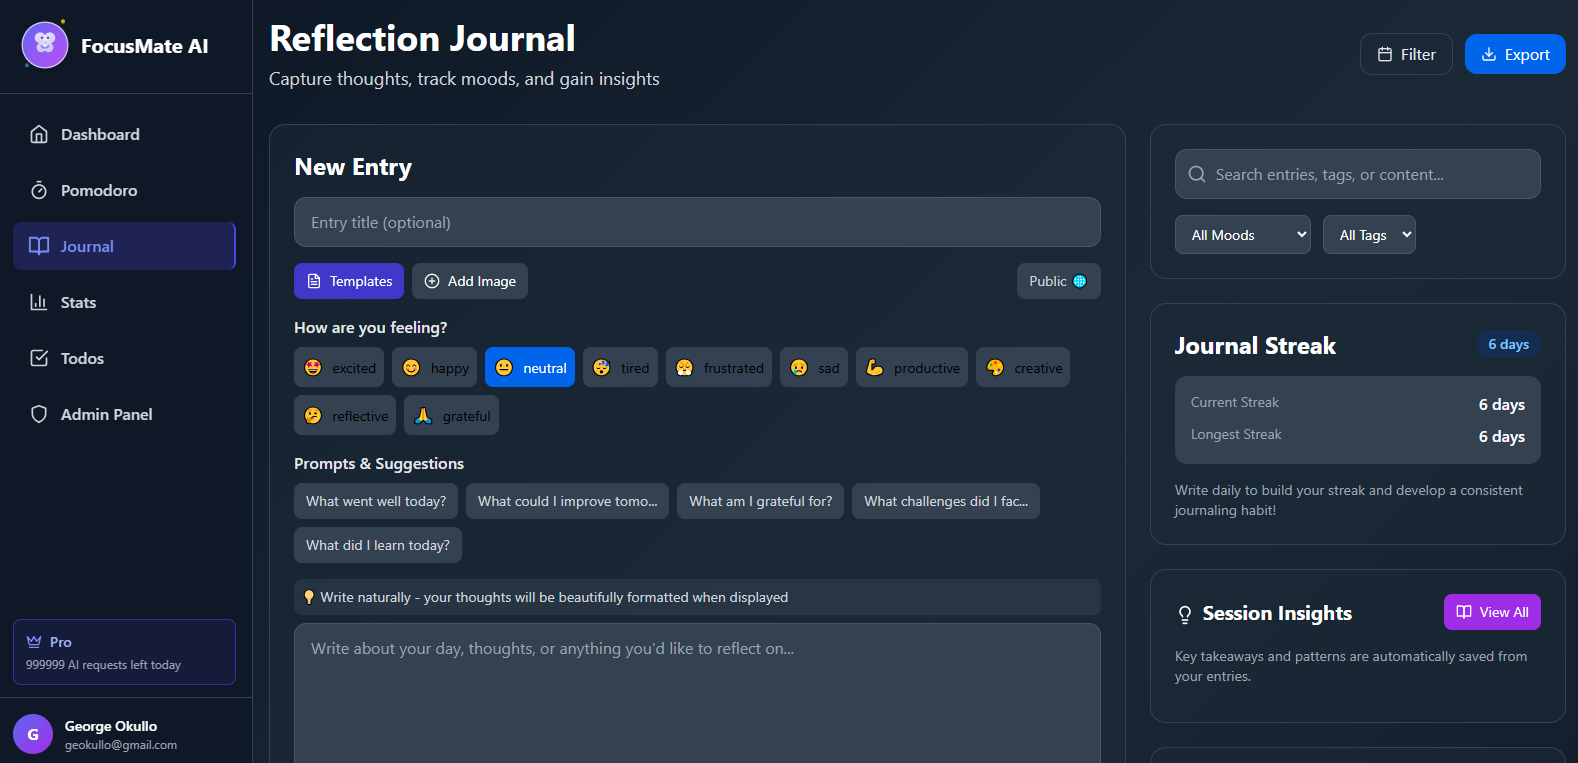Click the search entries input field
The height and width of the screenshot is (763, 1578).
(1358, 174)
